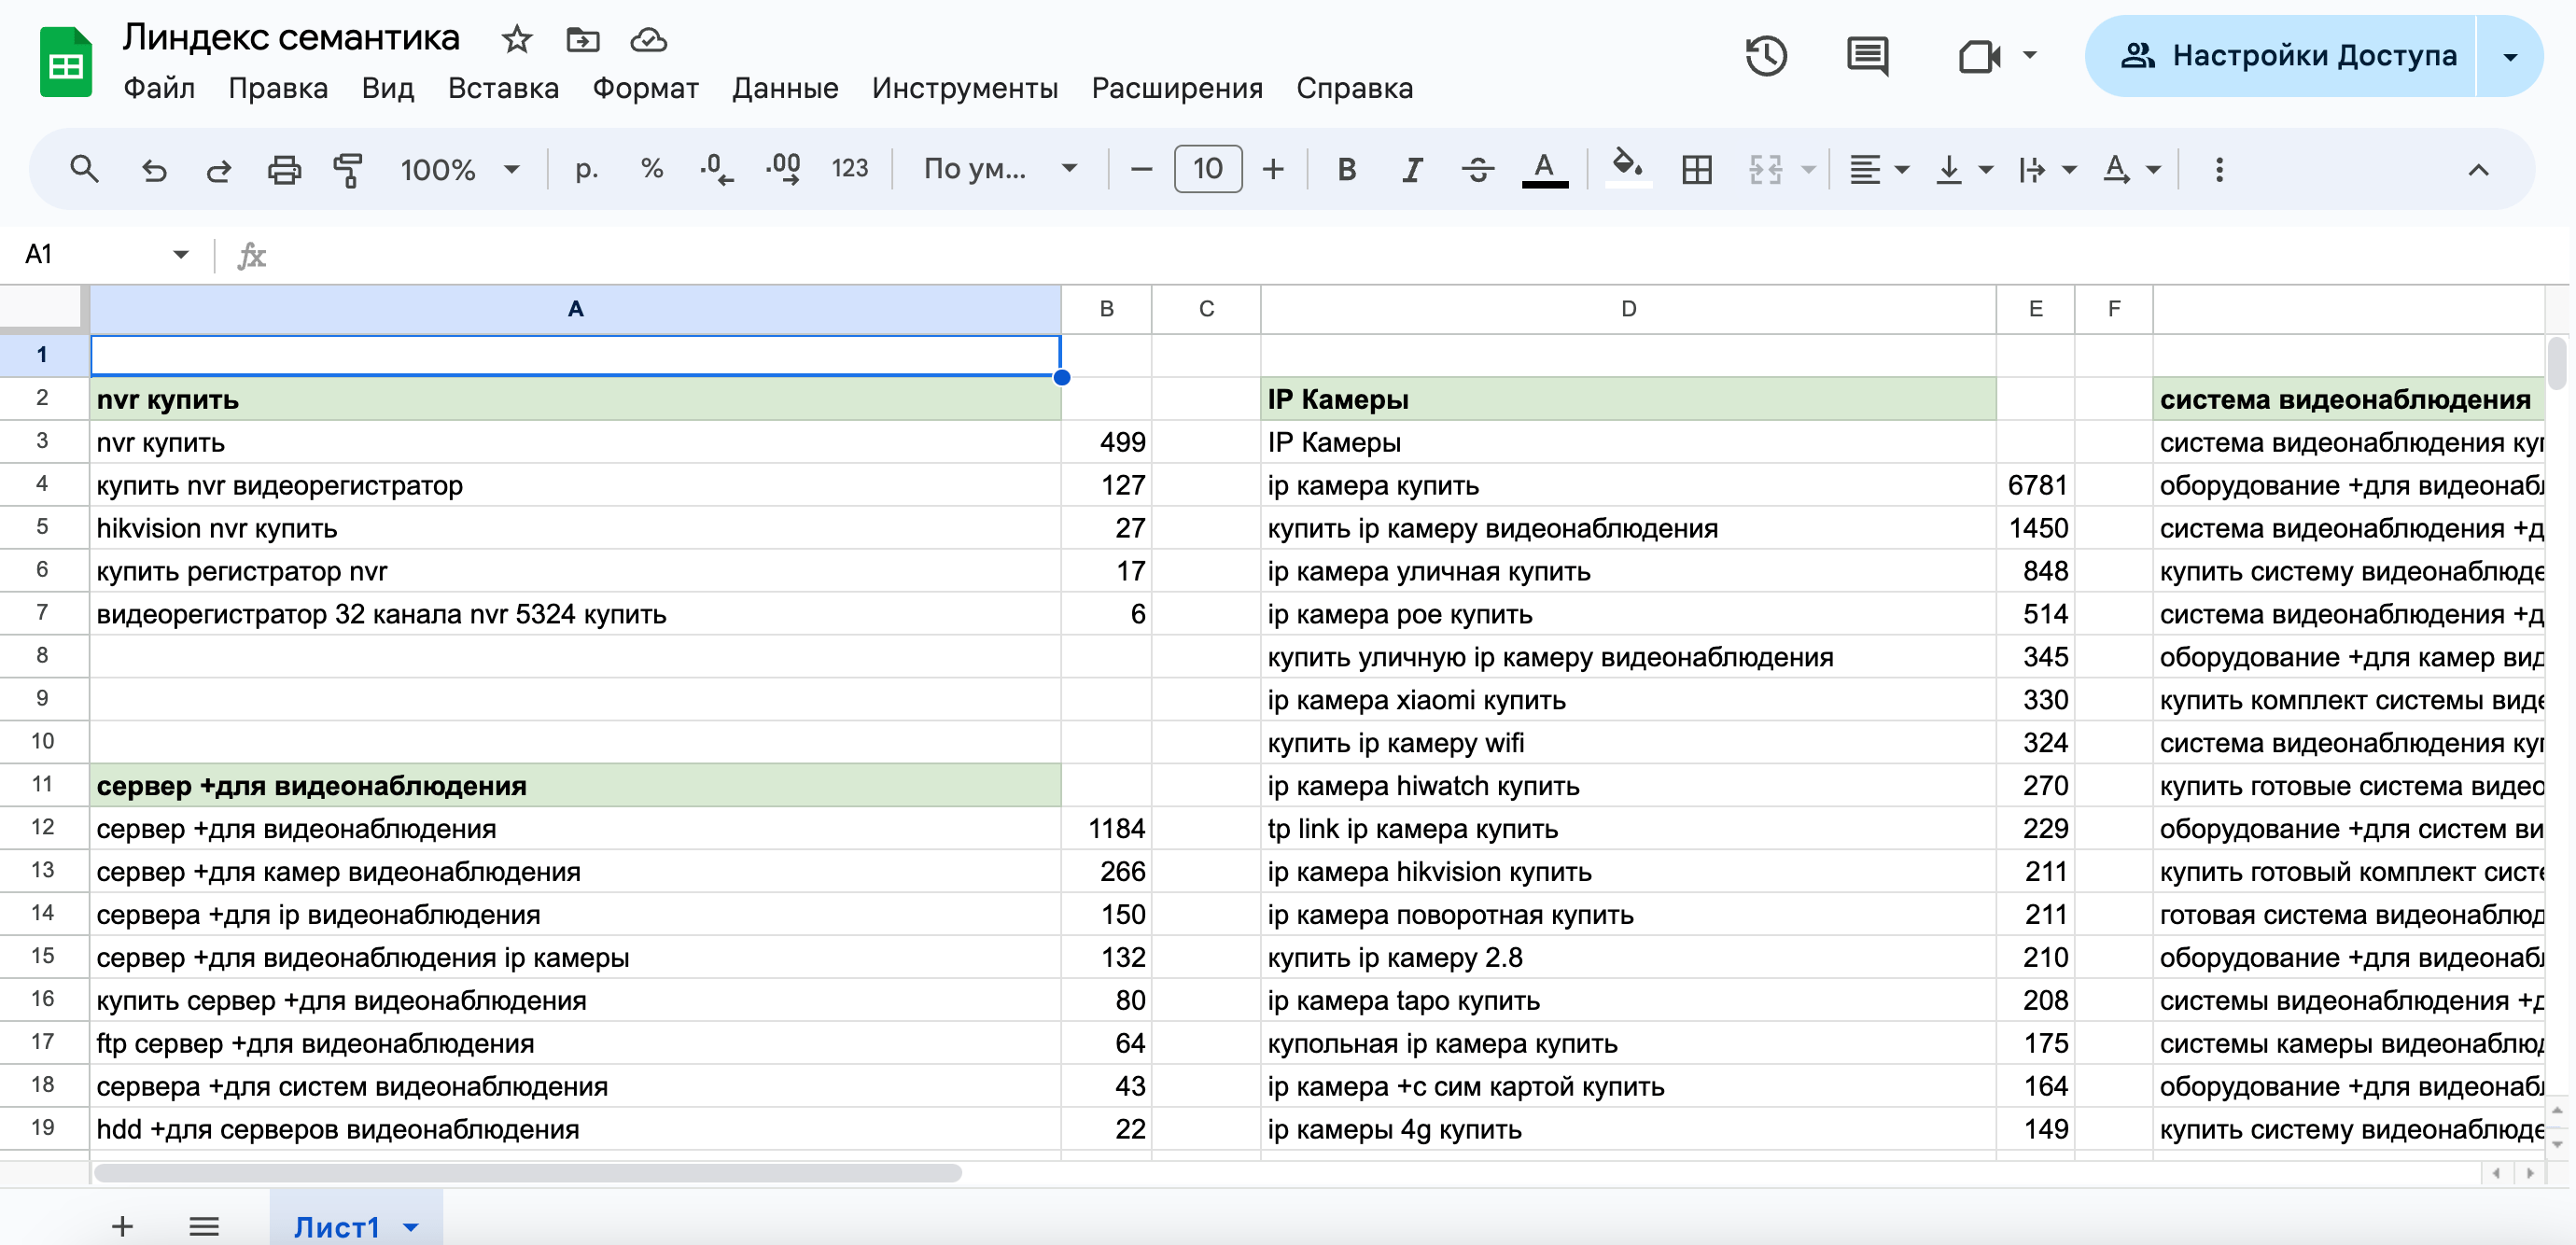Apply percent format
Screen dimensions: 2576x1245
pos(652,169)
